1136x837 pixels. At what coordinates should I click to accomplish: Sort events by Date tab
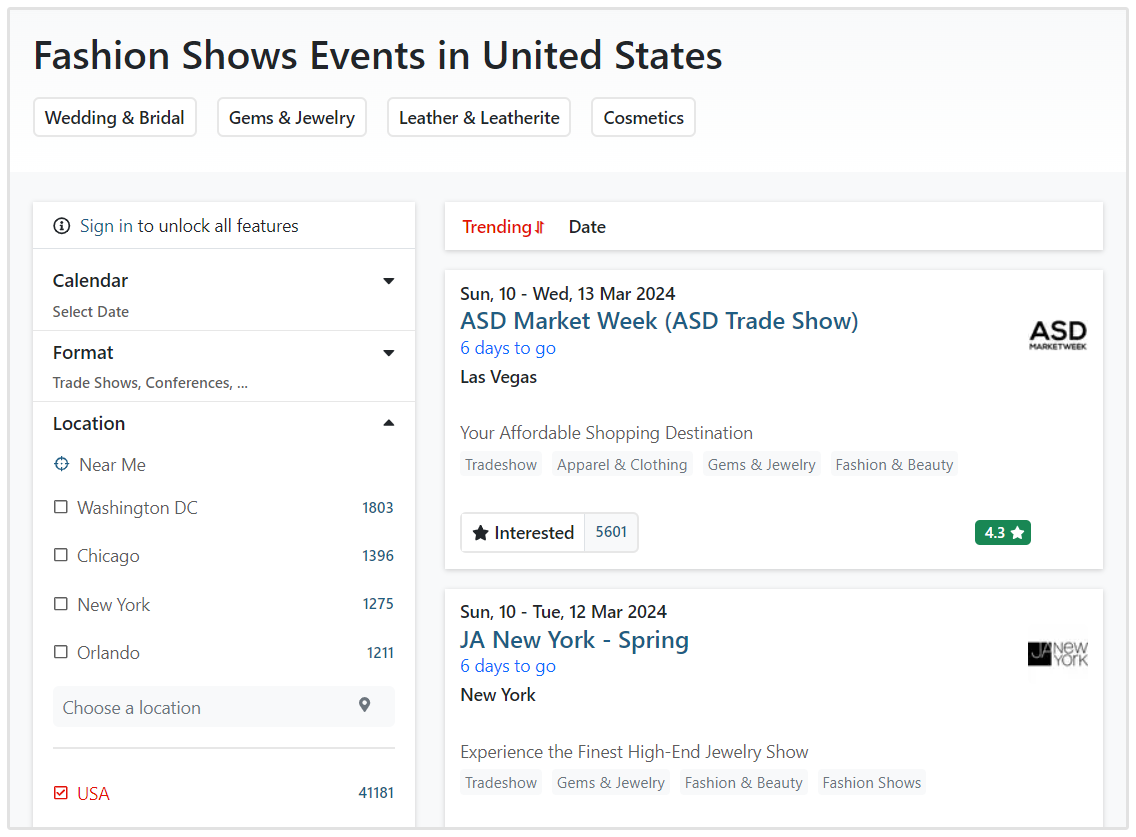(587, 227)
